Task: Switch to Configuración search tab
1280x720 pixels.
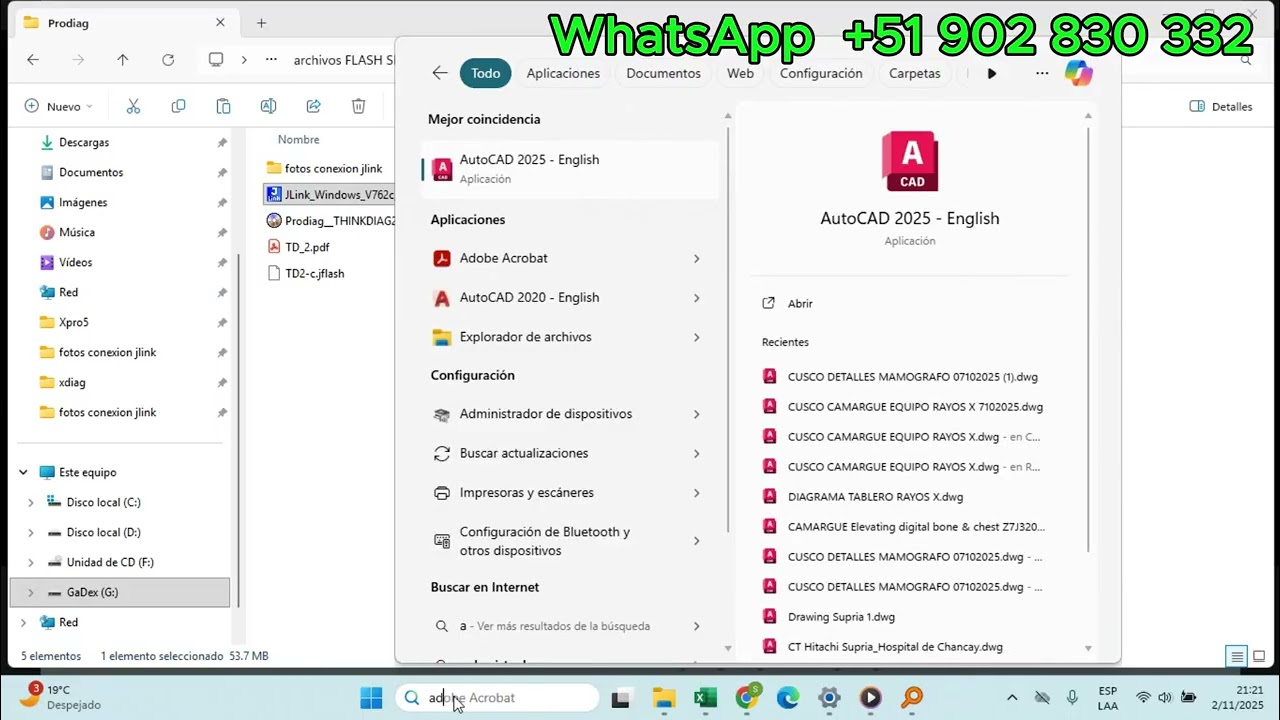Action: tap(821, 73)
